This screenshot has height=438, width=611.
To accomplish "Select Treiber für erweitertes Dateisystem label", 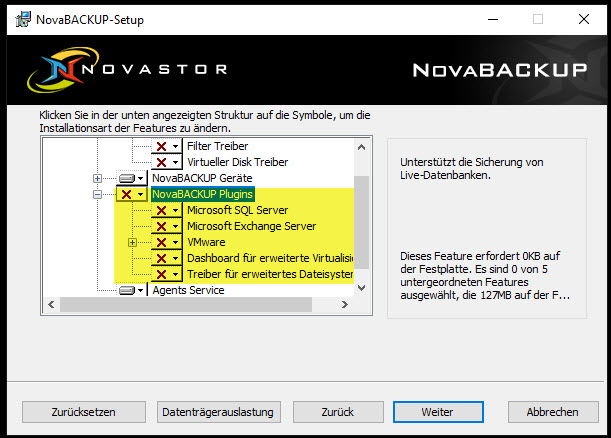I will pyautogui.click(x=270, y=274).
